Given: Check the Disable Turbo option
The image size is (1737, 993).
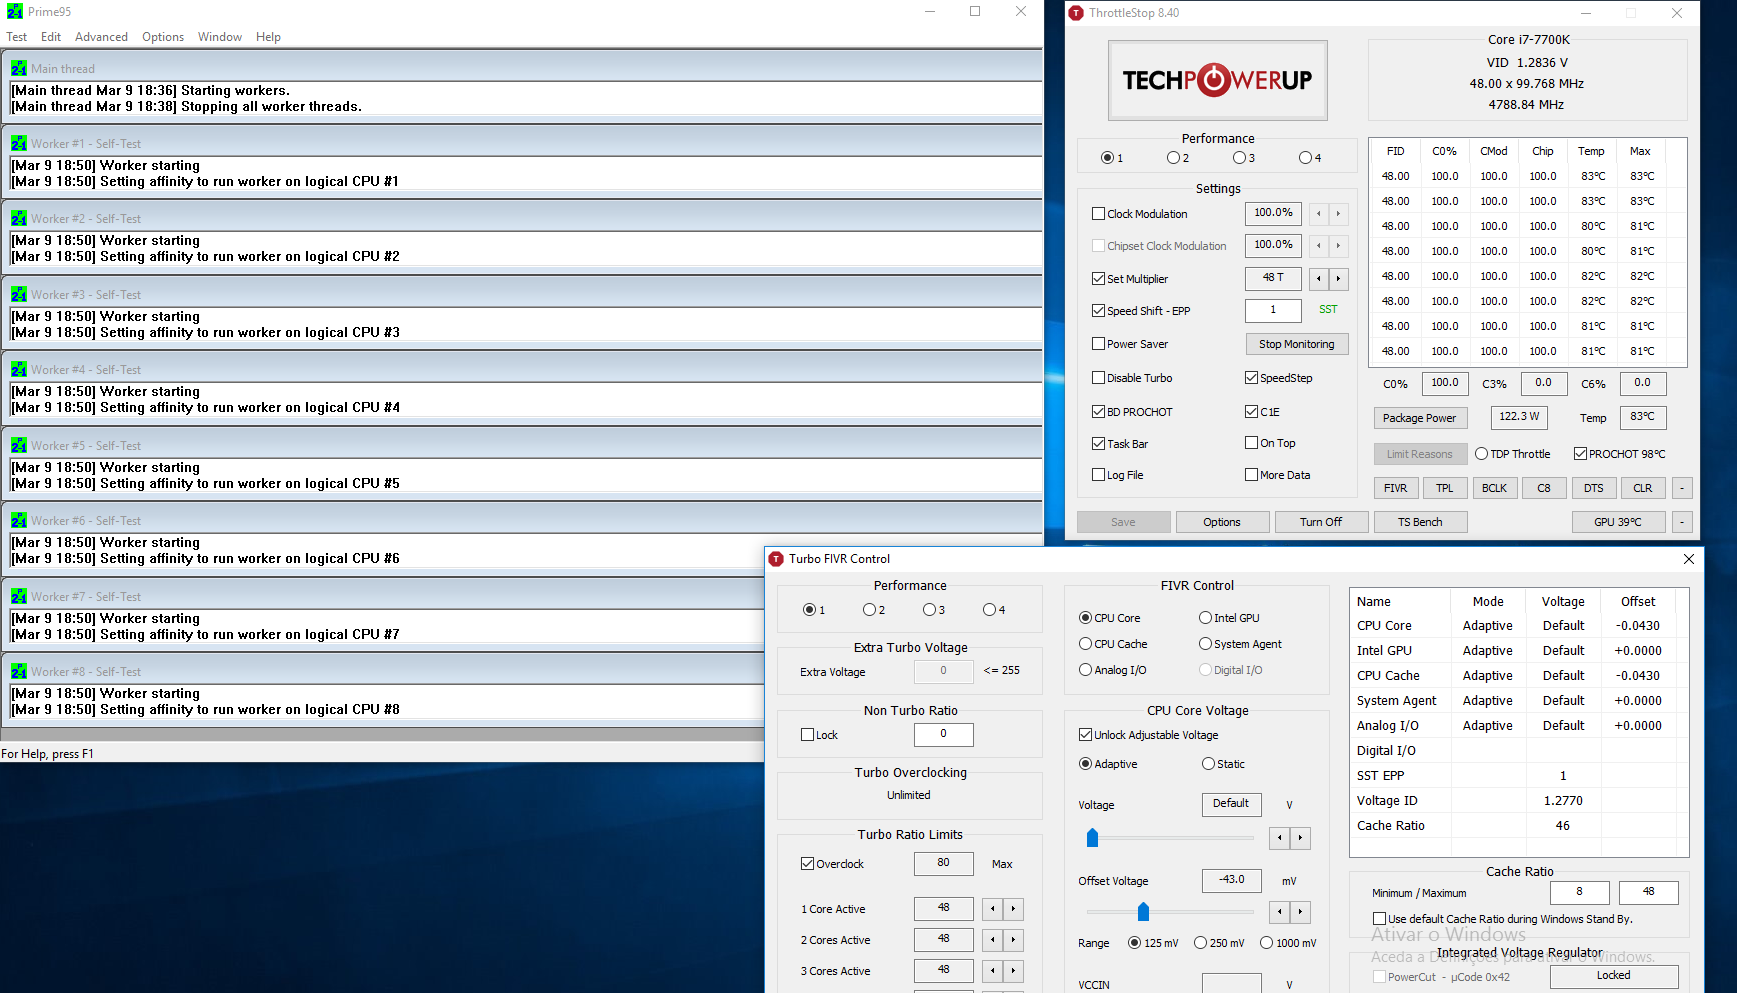Looking at the screenshot, I should tap(1098, 378).
